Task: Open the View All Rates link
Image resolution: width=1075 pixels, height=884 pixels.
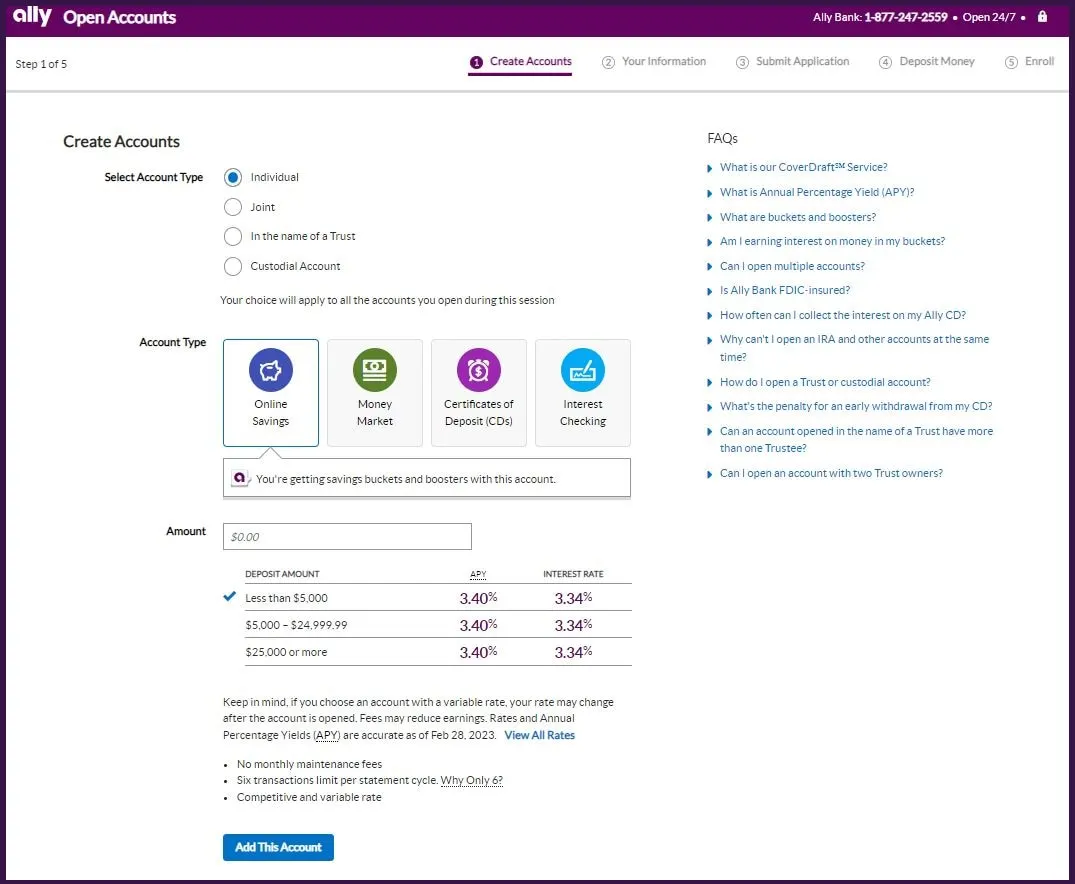Action: point(539,735)
